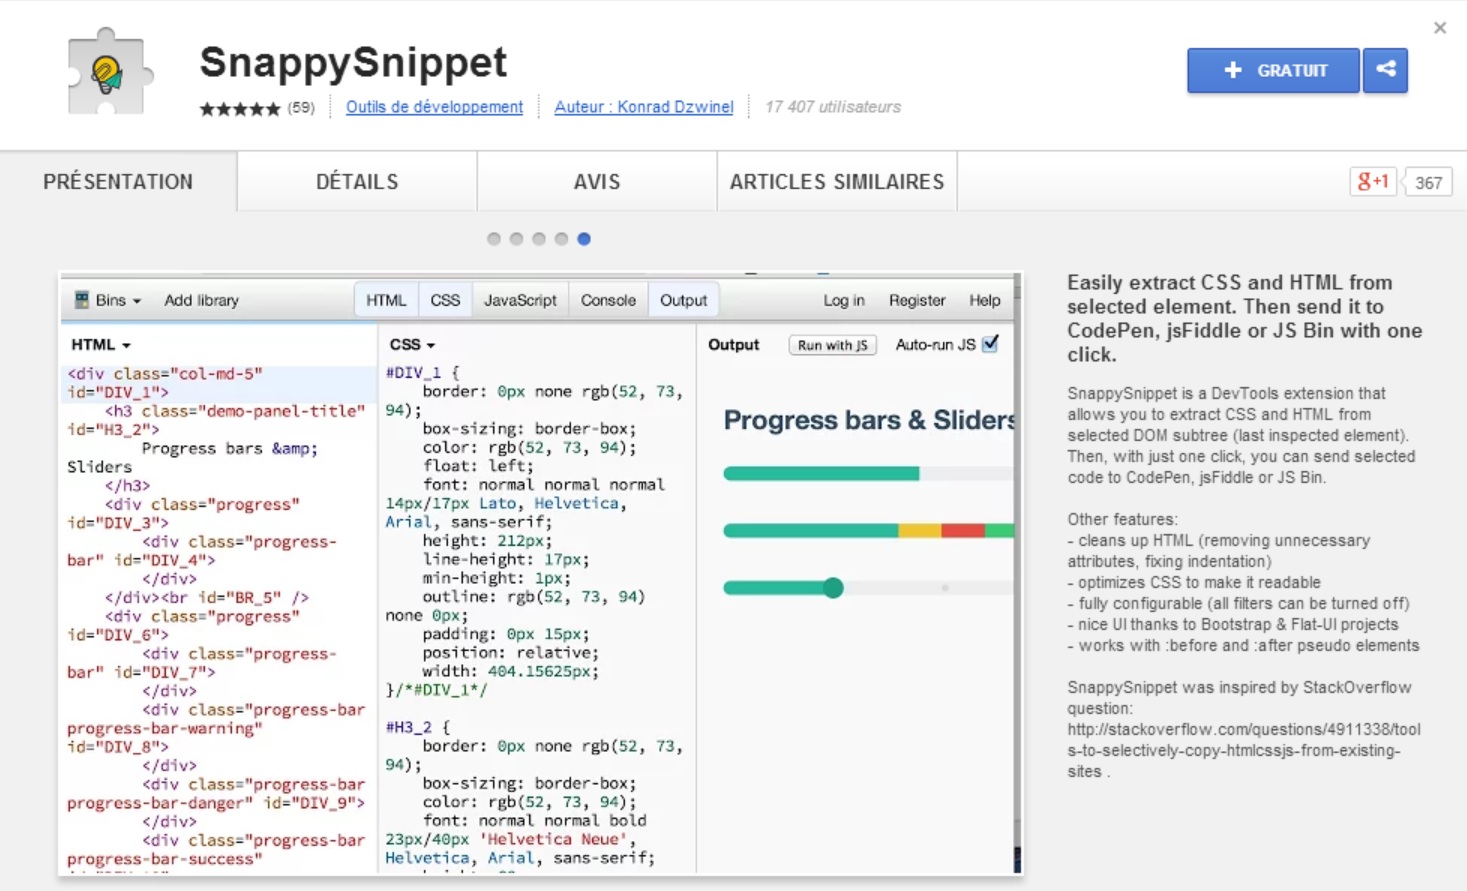
Task: Select the fourth screenshot carousel dot
Action: pyautogui.click(x=561, y=239)
